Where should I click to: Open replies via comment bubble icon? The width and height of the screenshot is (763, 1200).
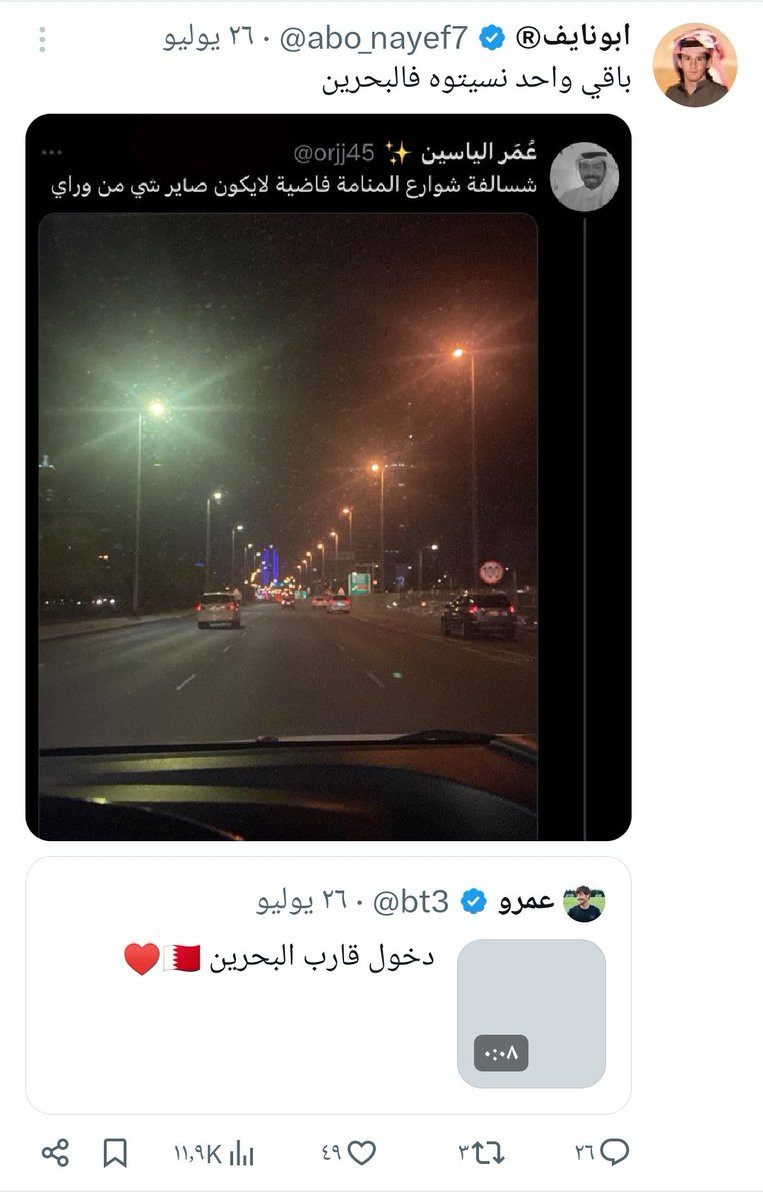tap(602, 1153)
